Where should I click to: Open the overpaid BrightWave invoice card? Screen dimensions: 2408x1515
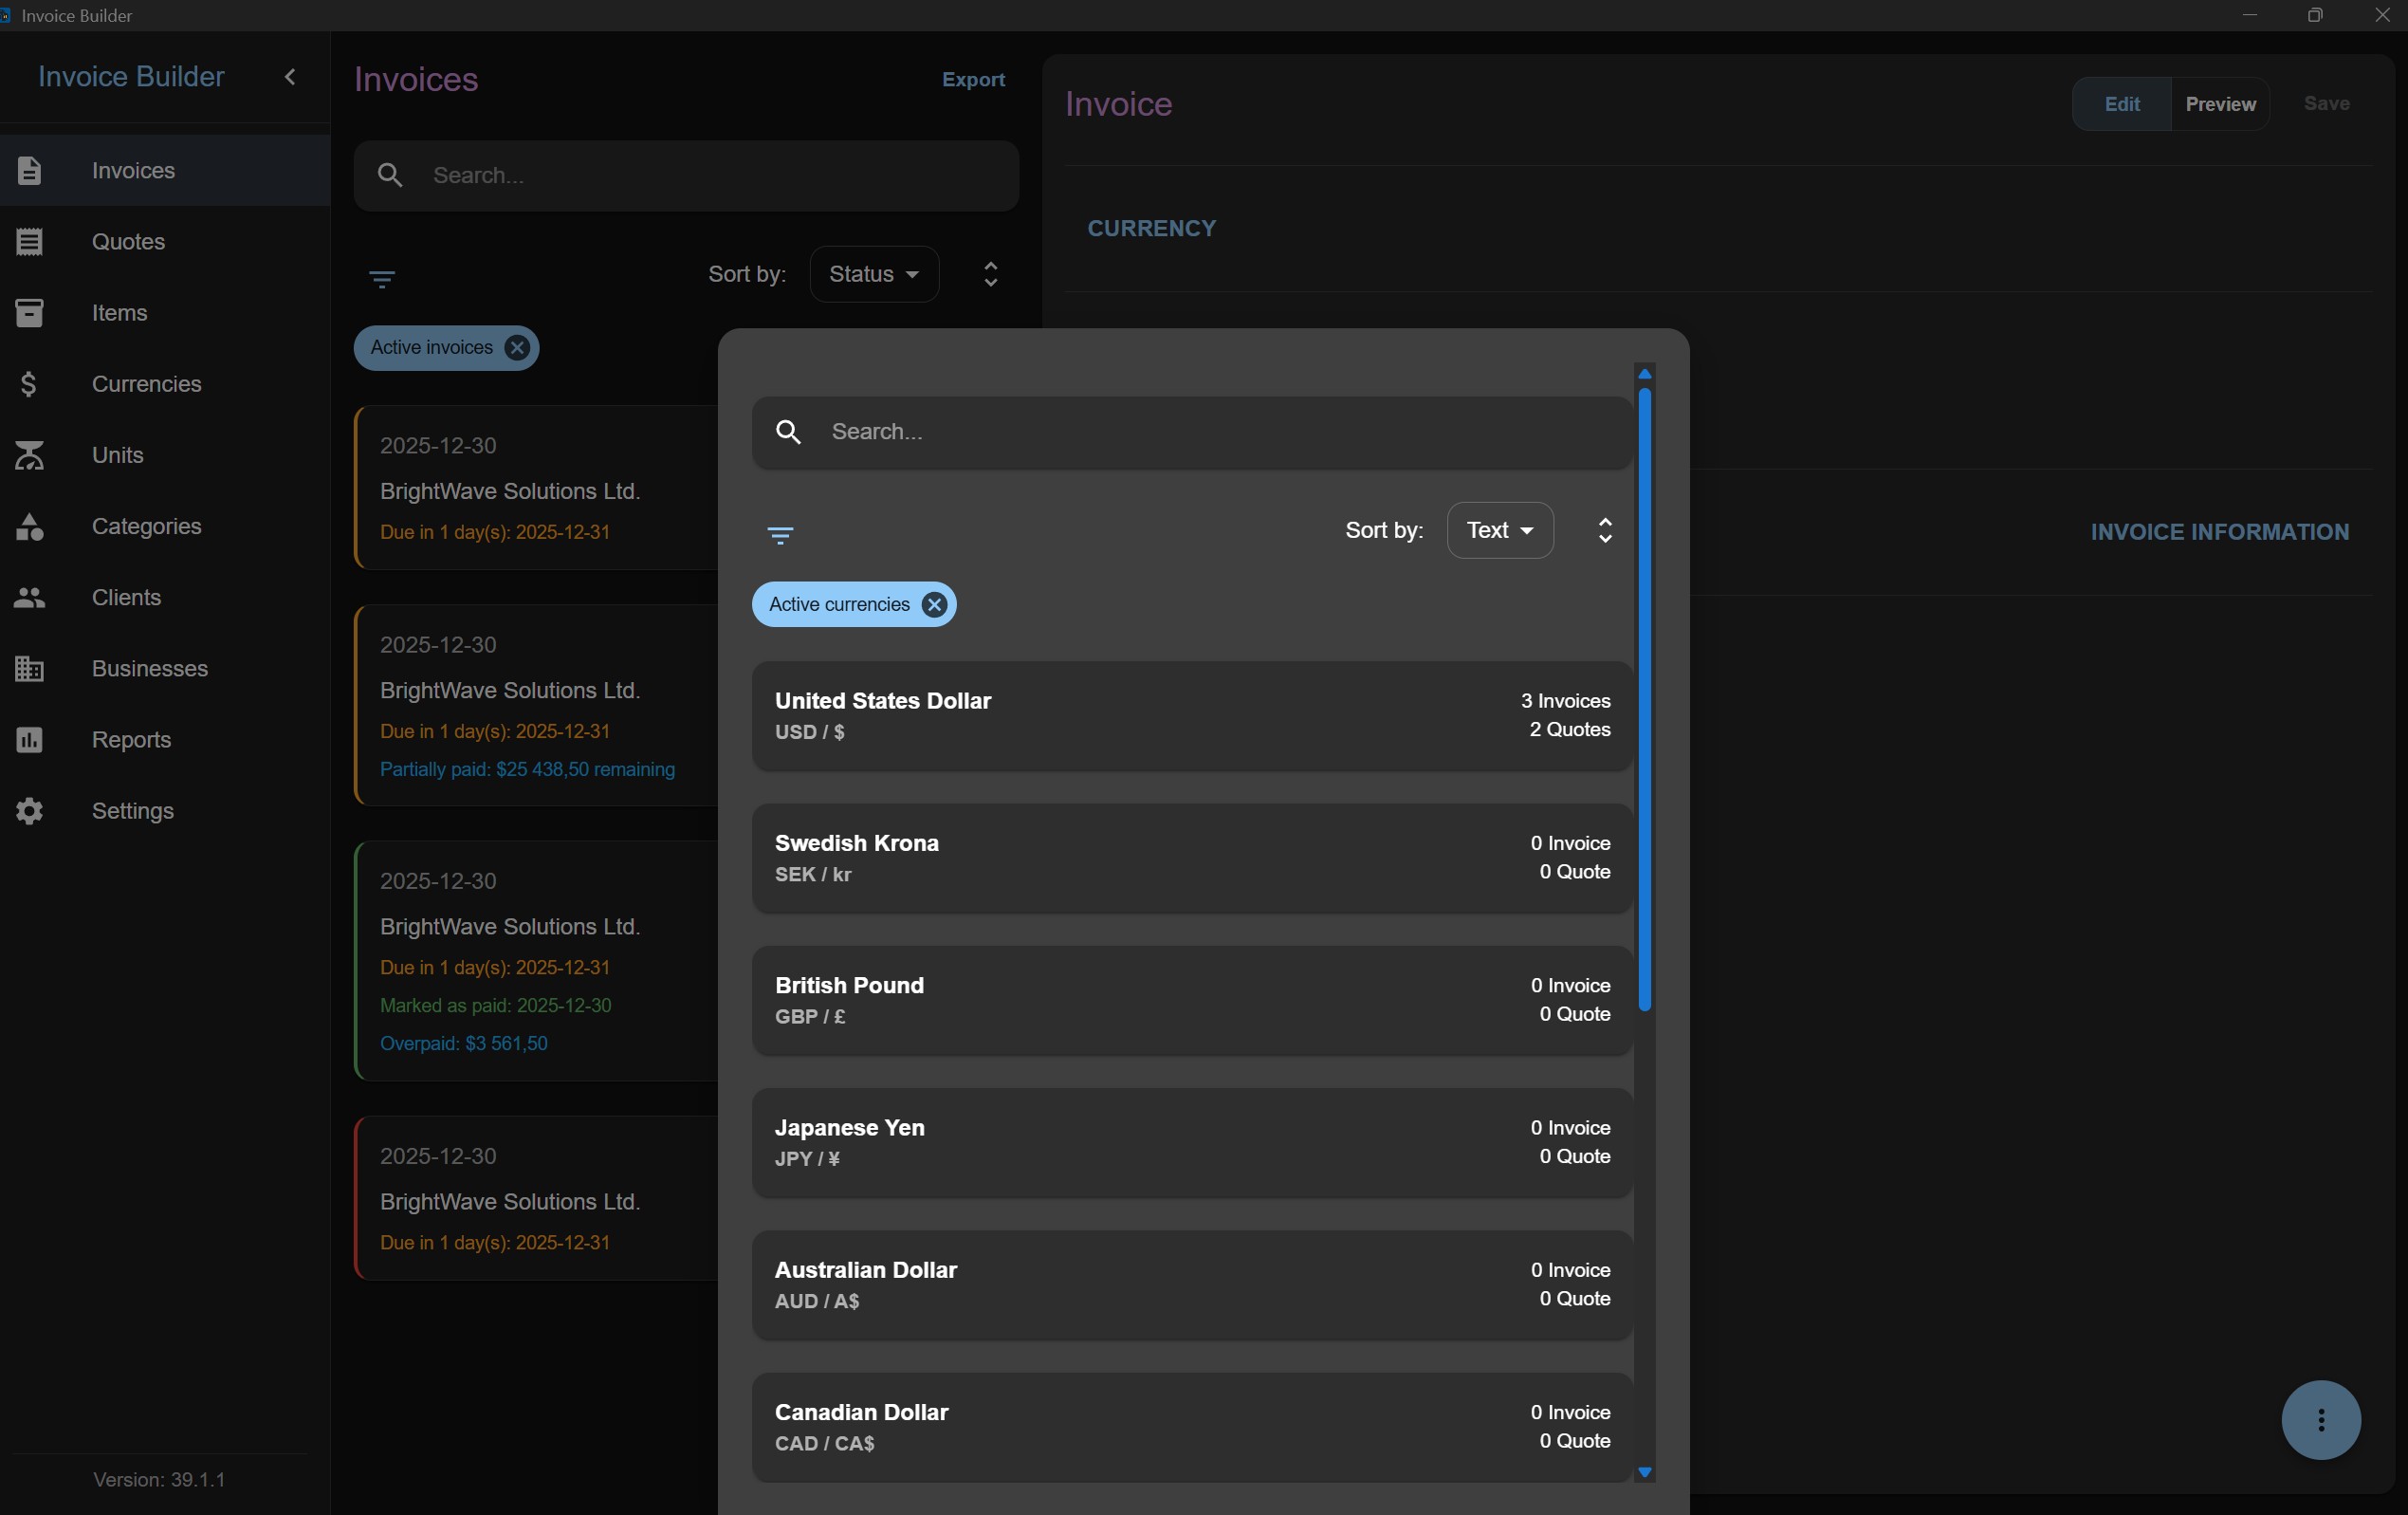coord(536,961)
